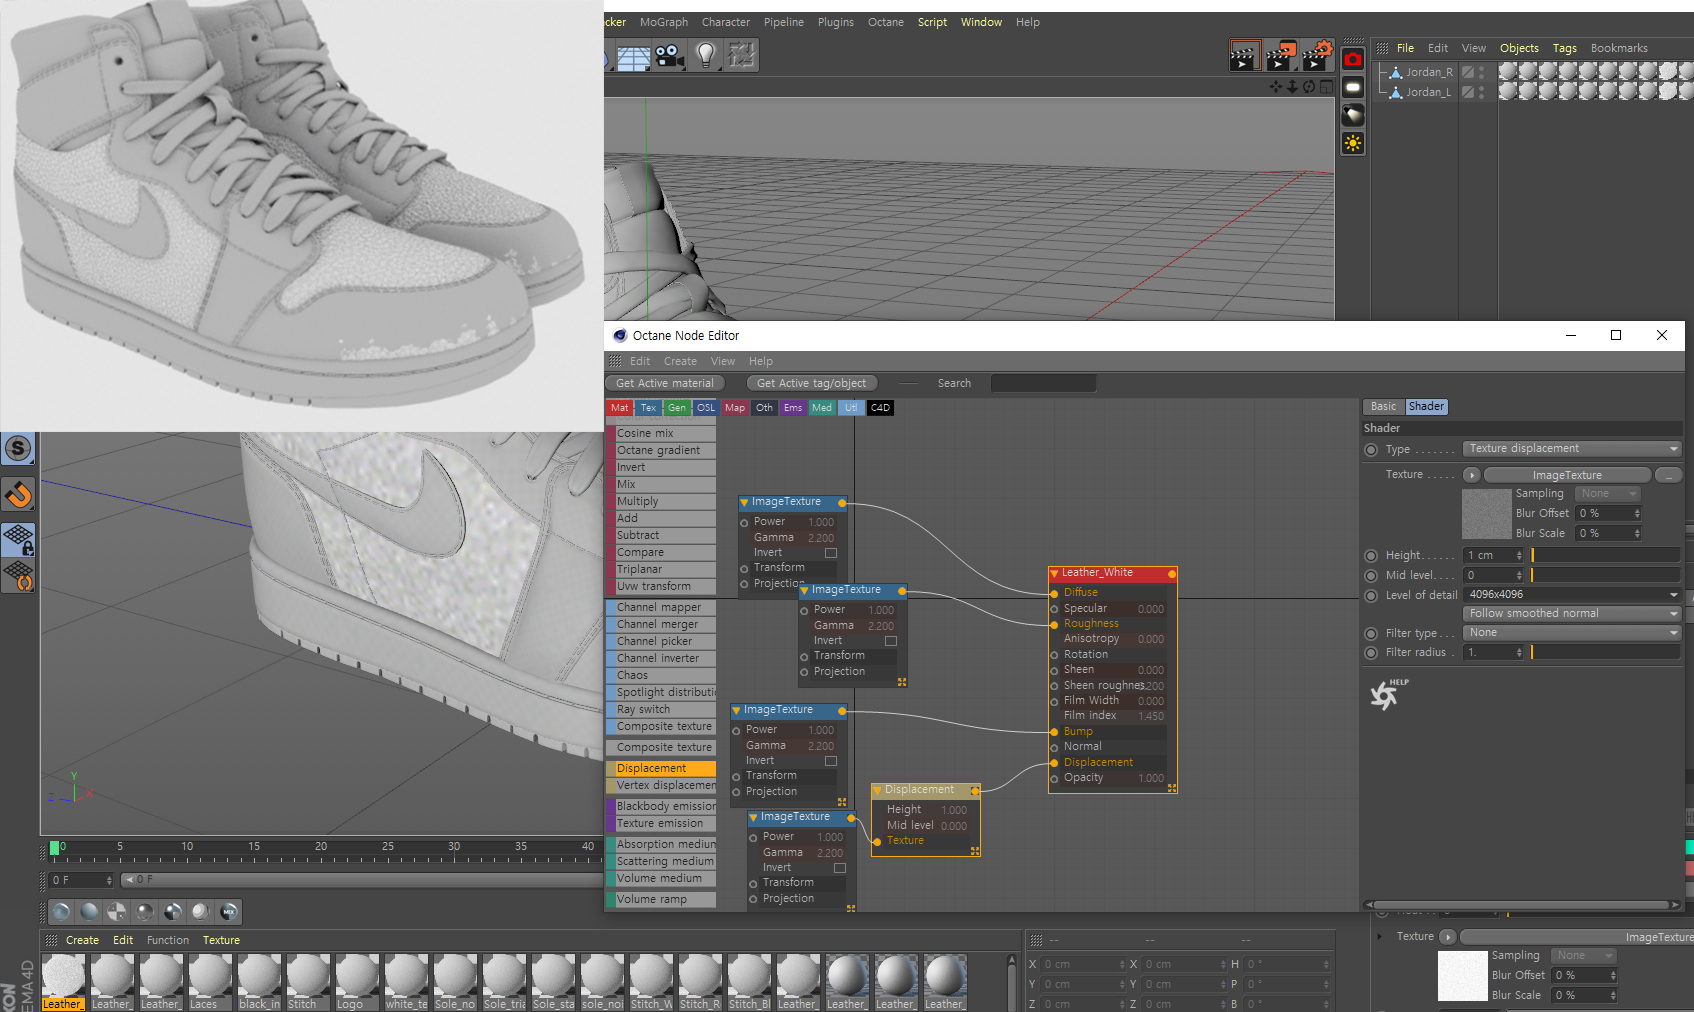Open the Filter type None dropdown
The width and height of the screenshot is (1694, 1012).
1572,633
